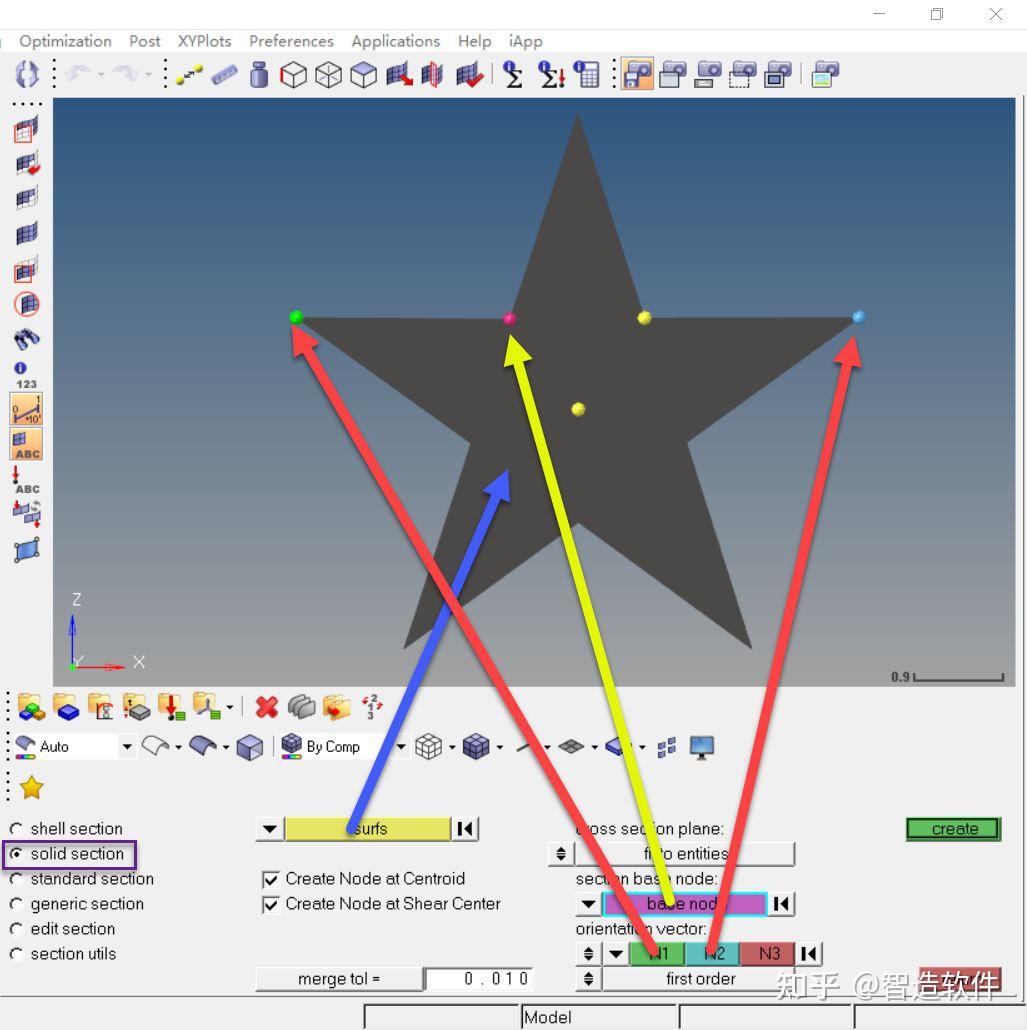The width and height of the screenshot is (1027, 1030).
Task: Click the green create button
Action: point(953,829)
